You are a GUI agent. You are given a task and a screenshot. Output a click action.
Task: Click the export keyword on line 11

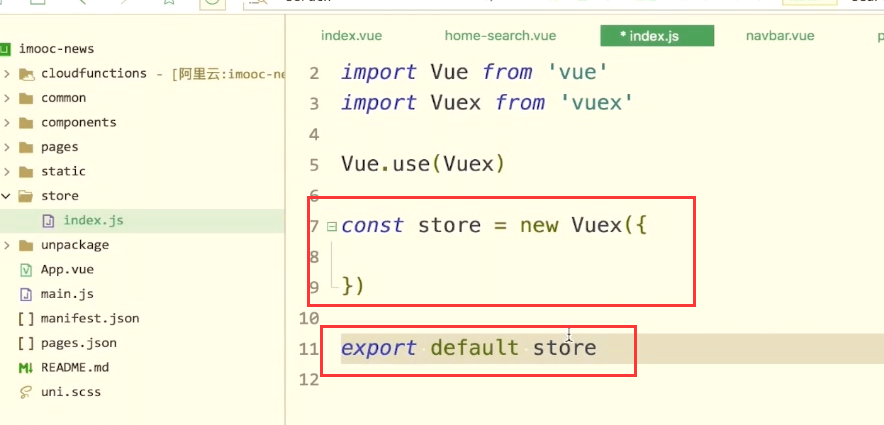coord(378,348)
